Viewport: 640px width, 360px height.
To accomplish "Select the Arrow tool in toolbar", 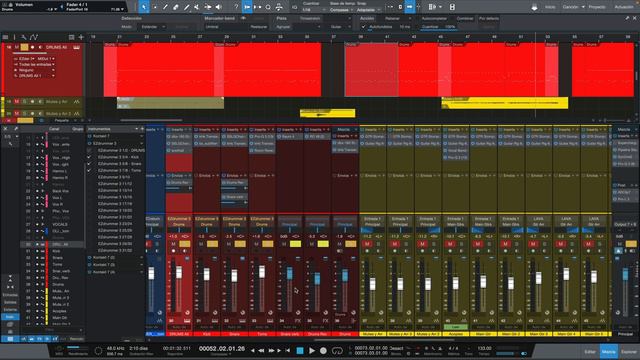I will point(144,7).
